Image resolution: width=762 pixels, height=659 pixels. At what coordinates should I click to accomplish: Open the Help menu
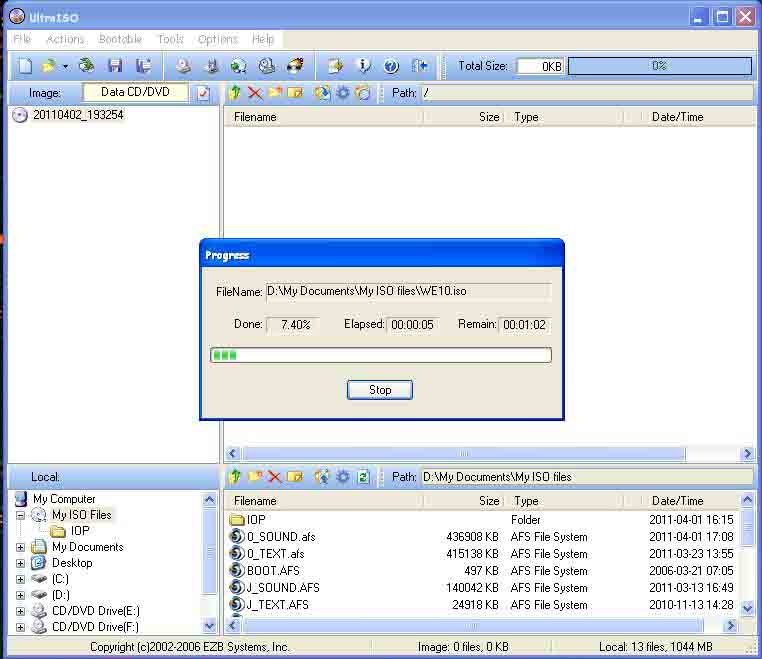pyautogui.click(x=263, y=39)
